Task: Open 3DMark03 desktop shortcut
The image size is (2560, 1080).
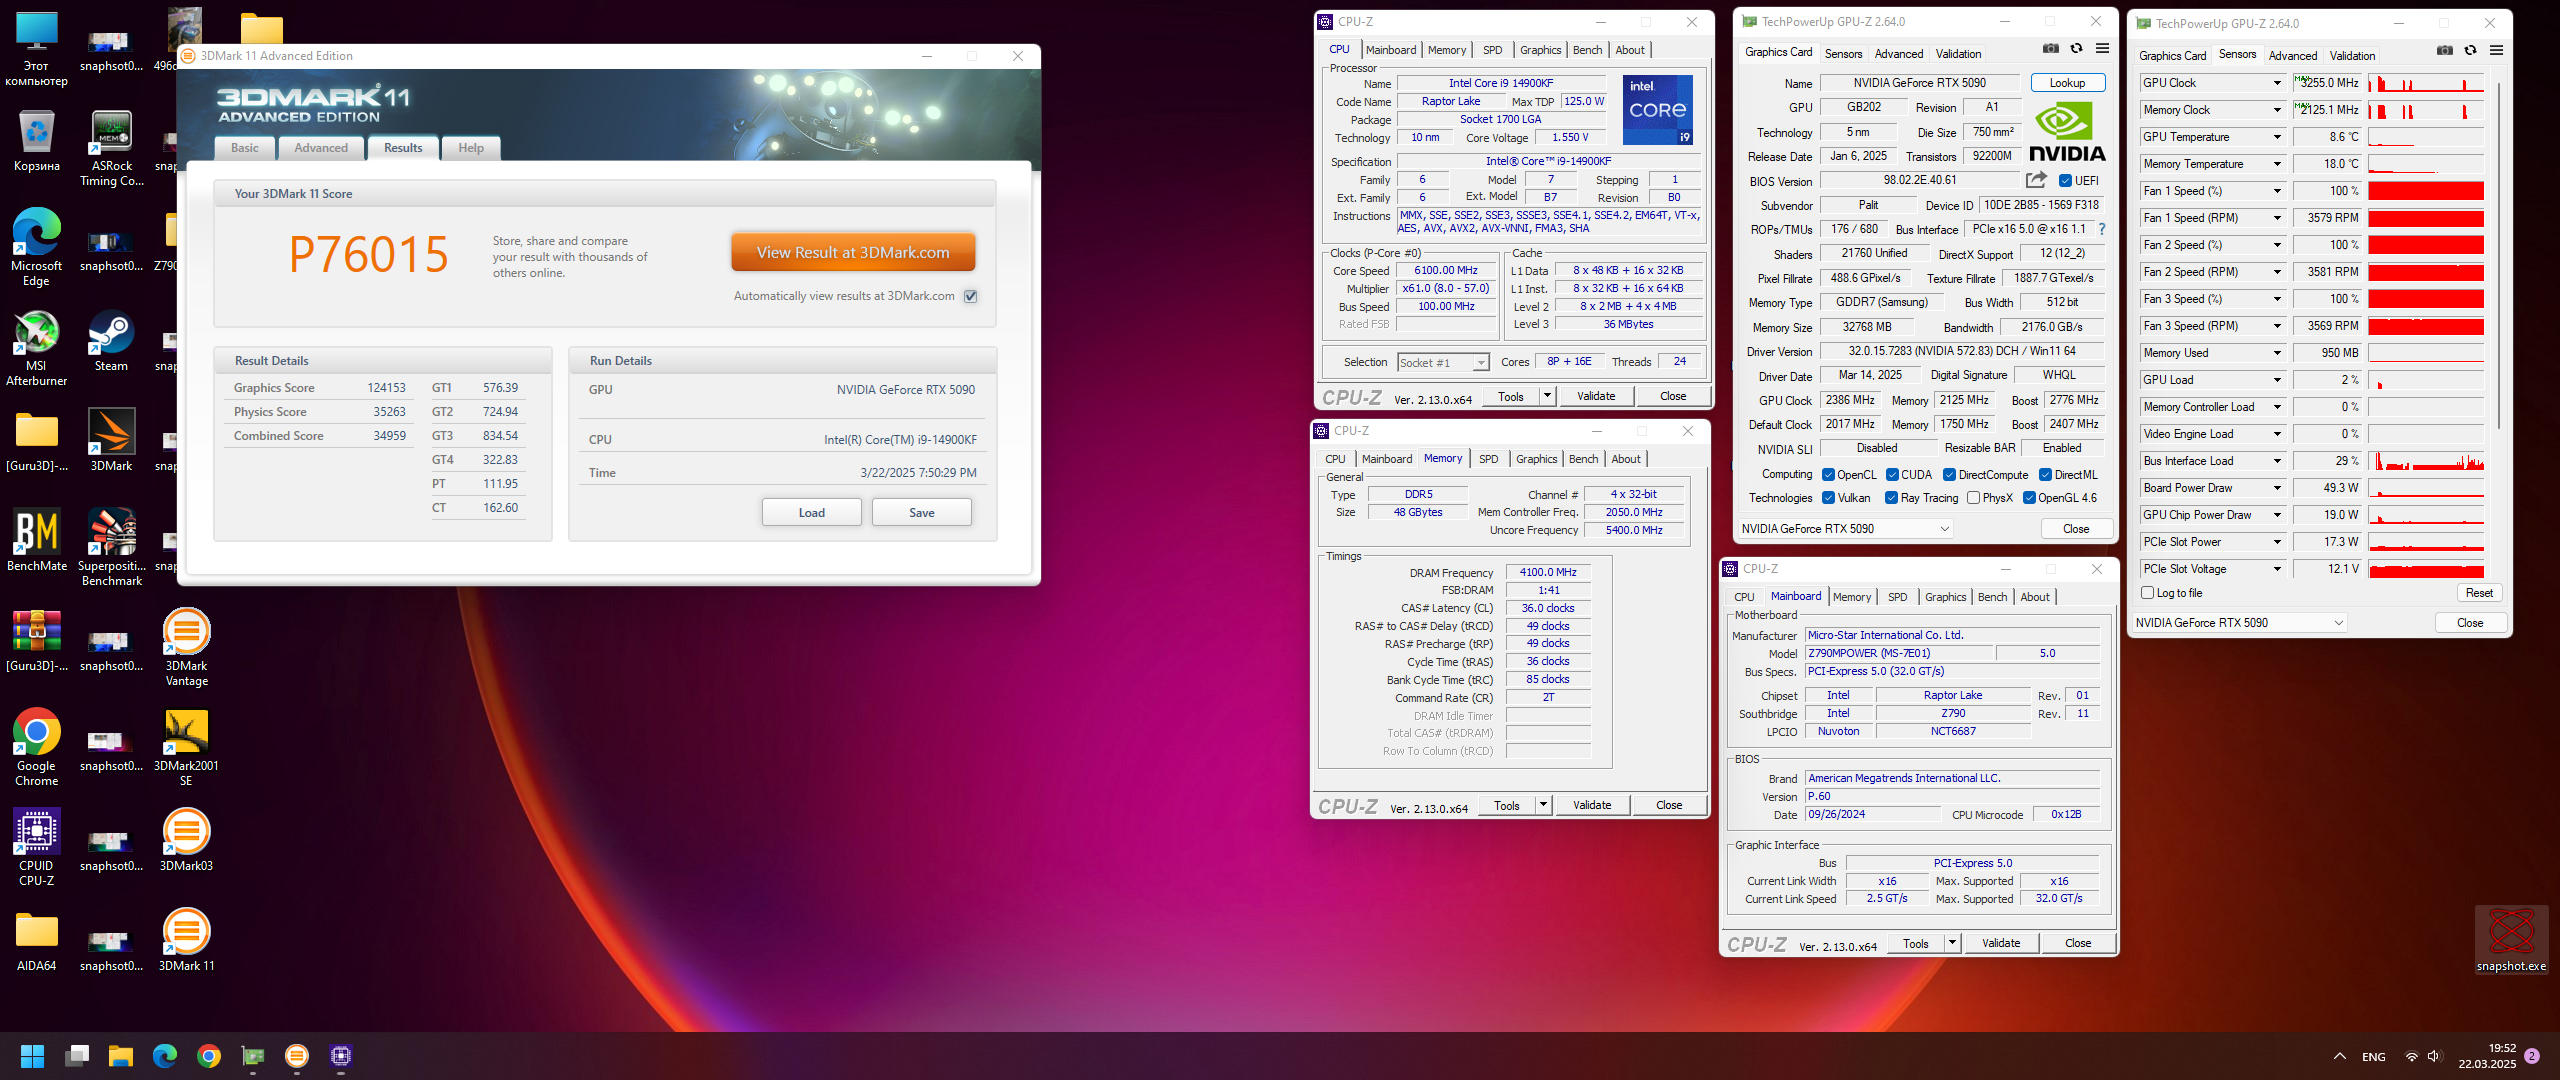Action: (x=187, y=841)
